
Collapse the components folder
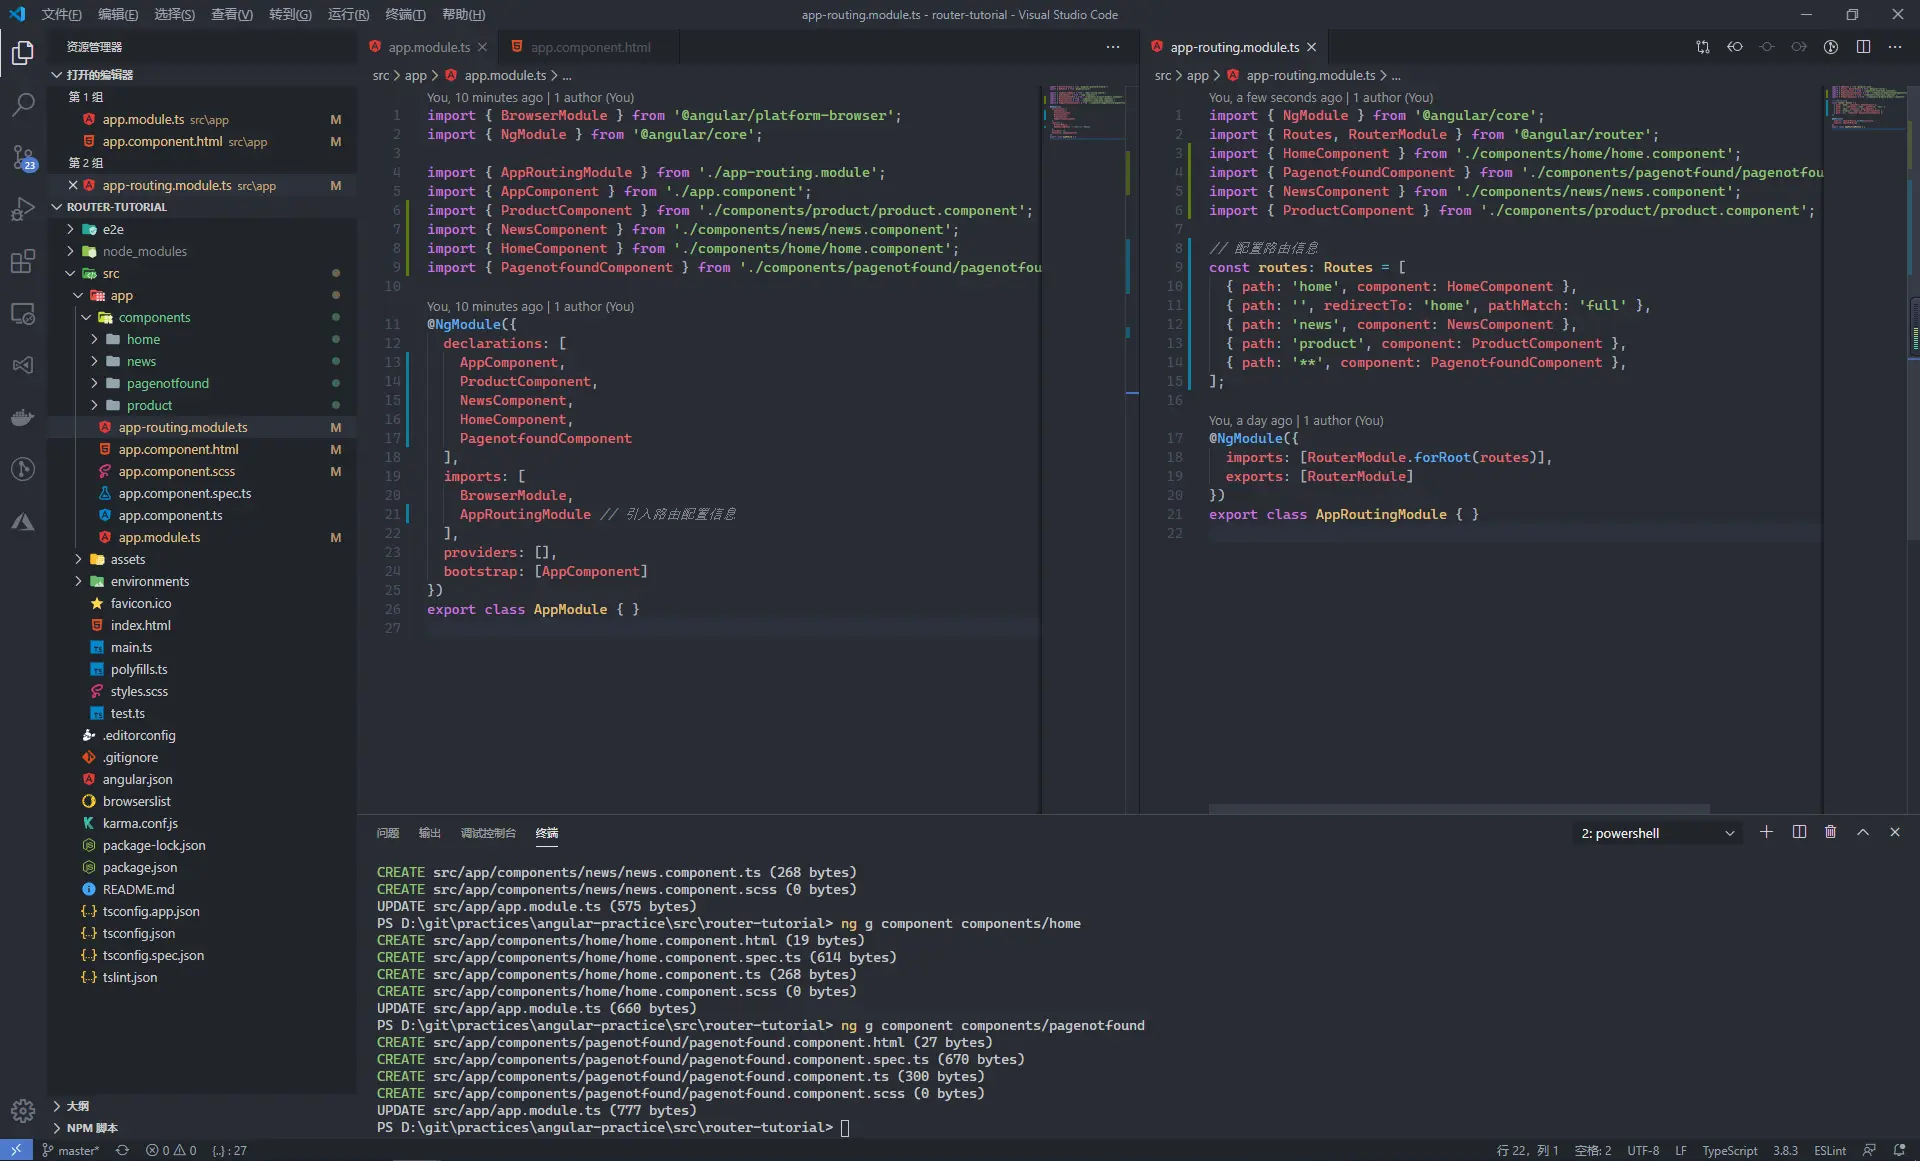click(x=153, y=317)
